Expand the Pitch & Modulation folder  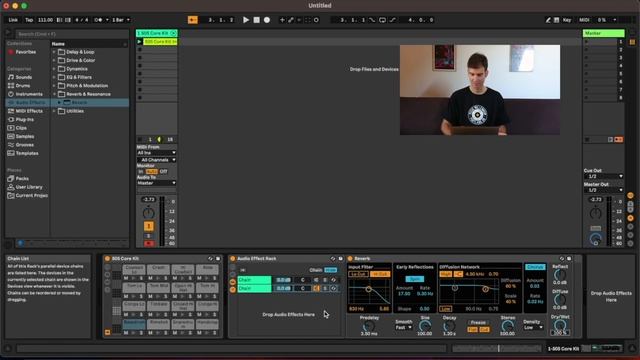coord(54,86)
